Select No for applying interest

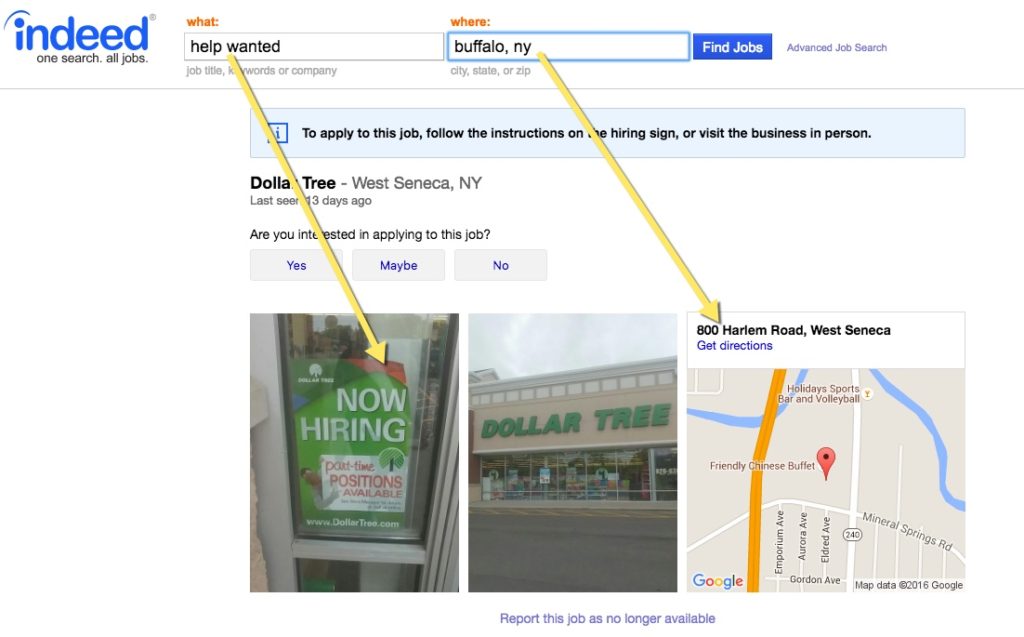[500, 265]
